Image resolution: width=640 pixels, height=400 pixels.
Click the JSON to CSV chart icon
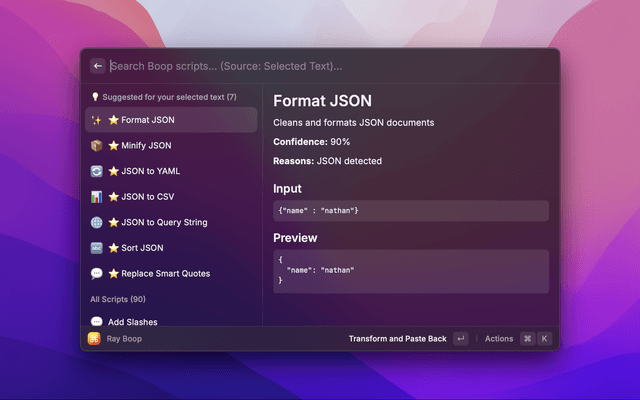[x=96, y=196]
